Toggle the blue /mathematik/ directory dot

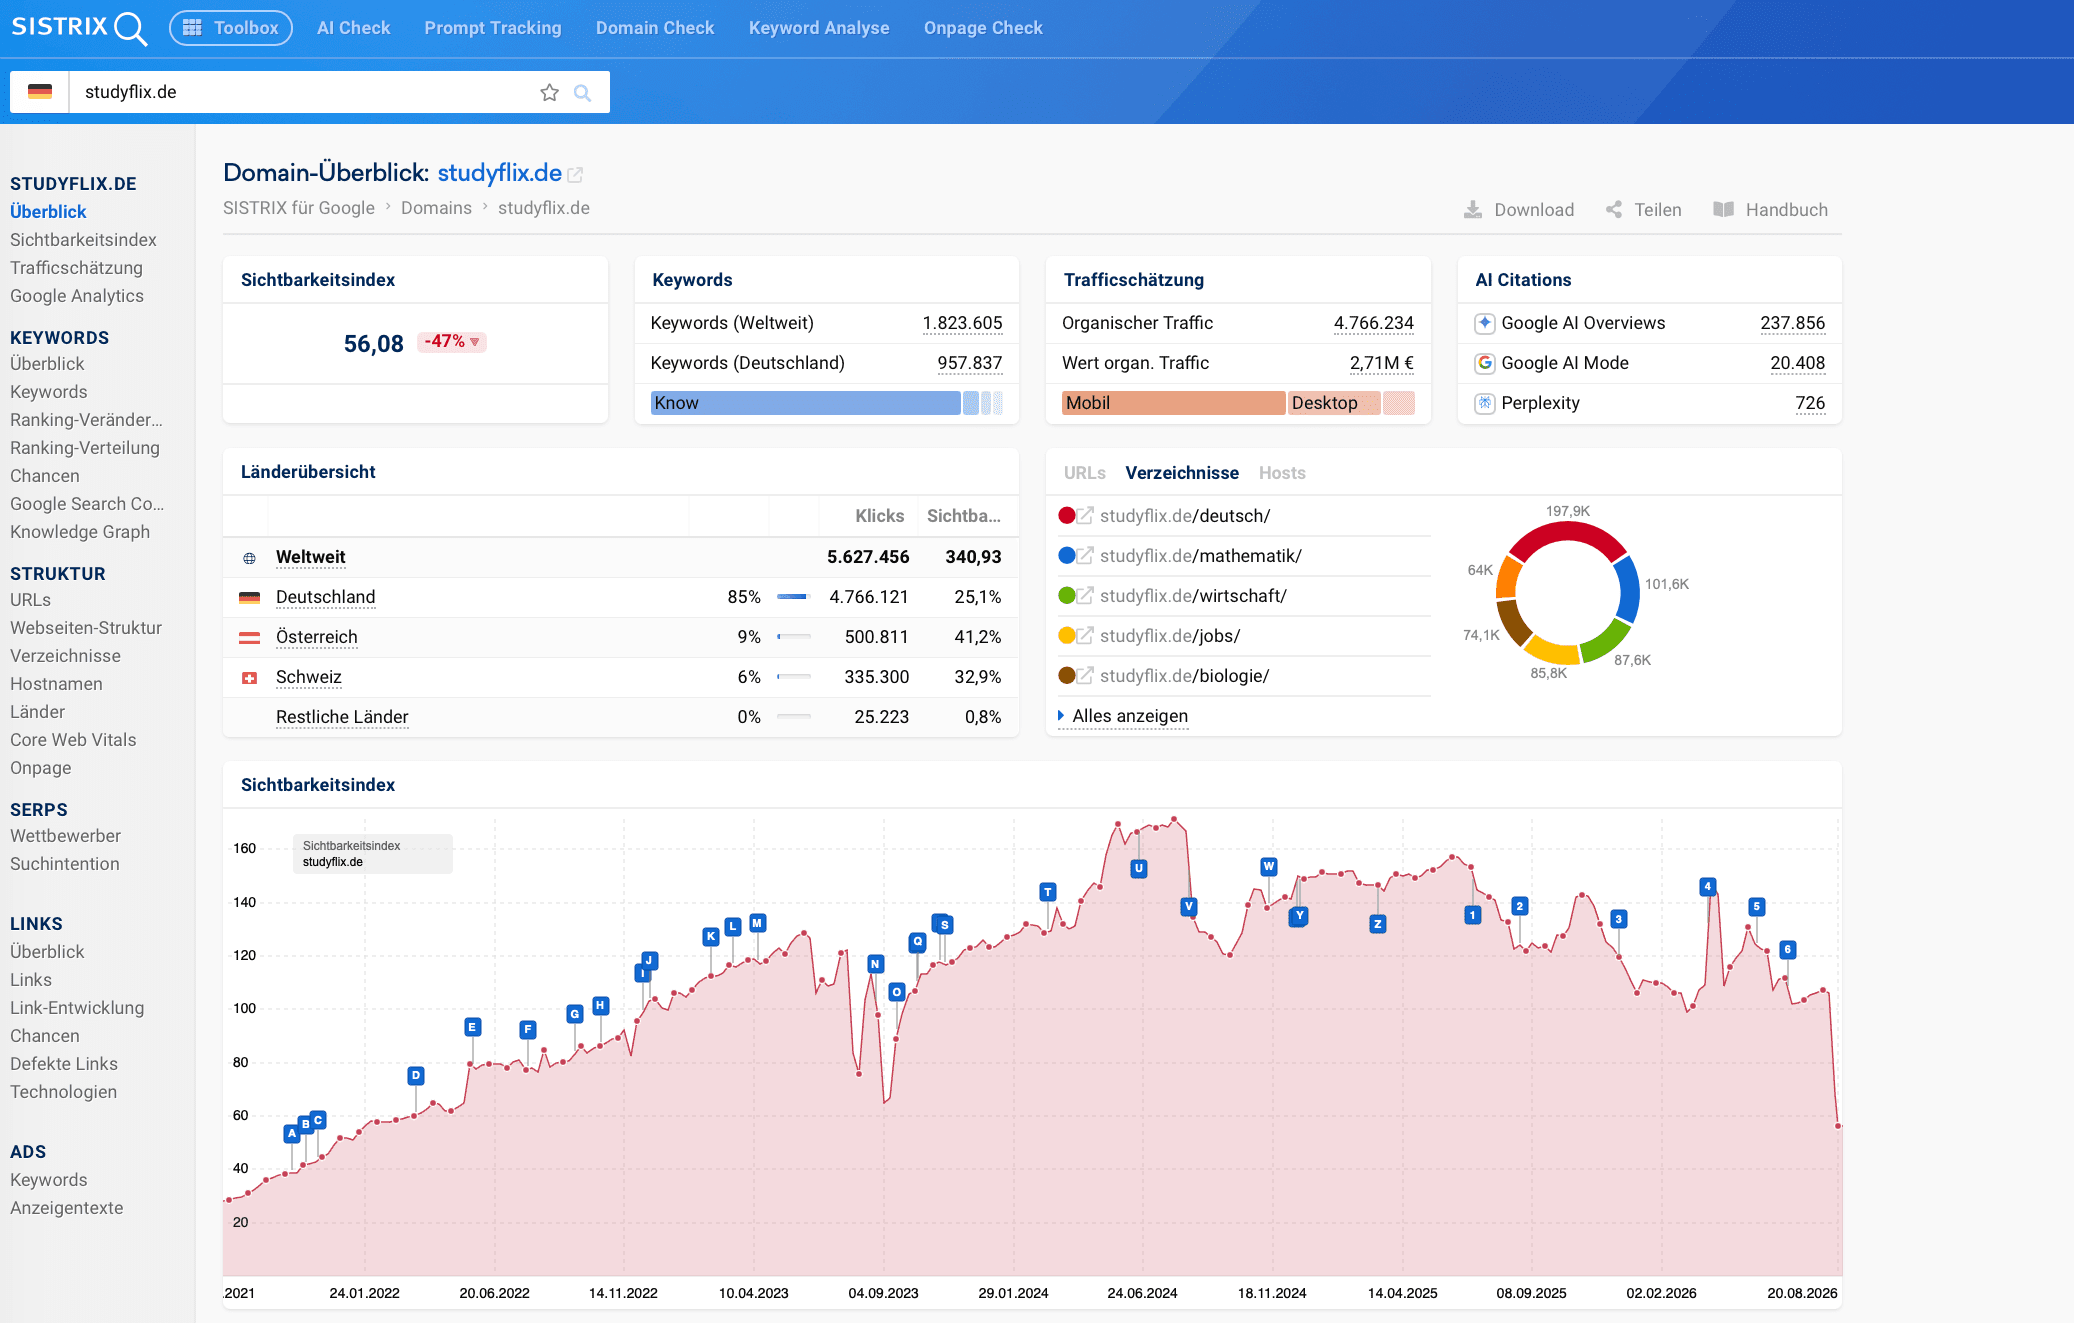point(1067,556)
